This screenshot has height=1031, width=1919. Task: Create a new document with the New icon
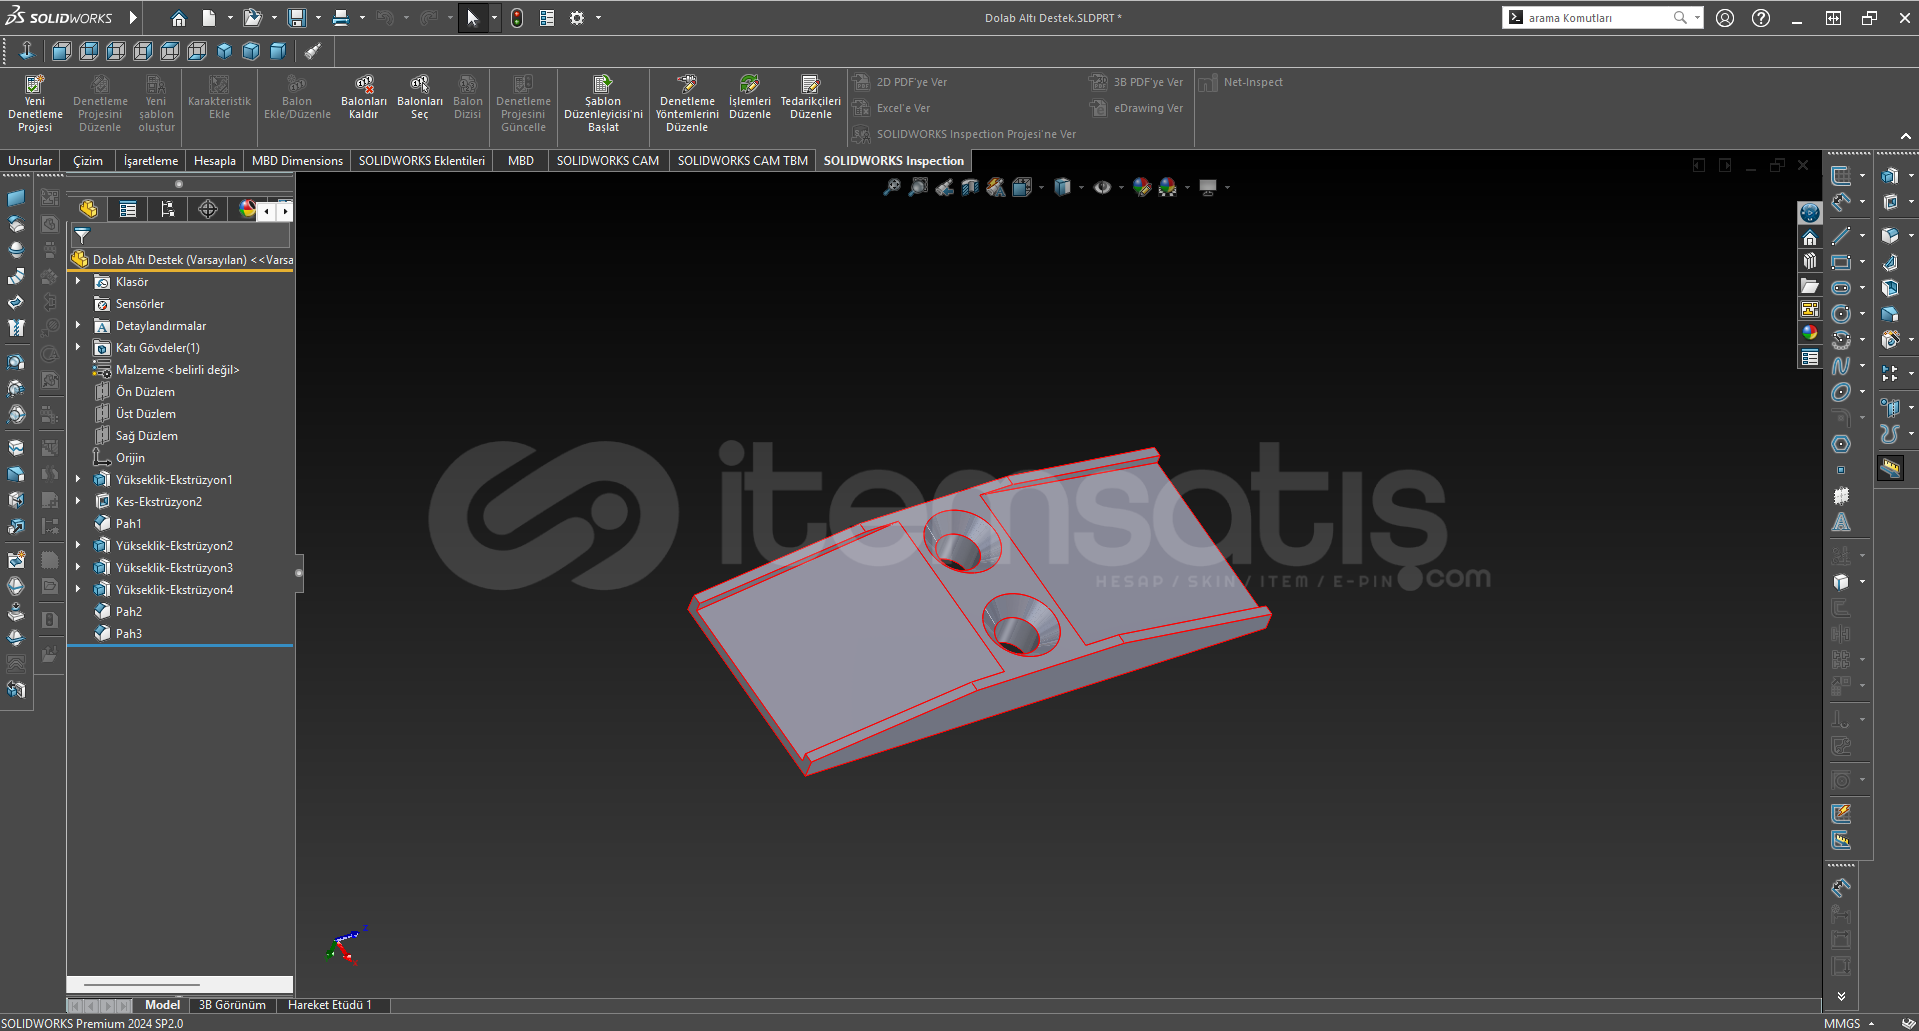[208, 18]
